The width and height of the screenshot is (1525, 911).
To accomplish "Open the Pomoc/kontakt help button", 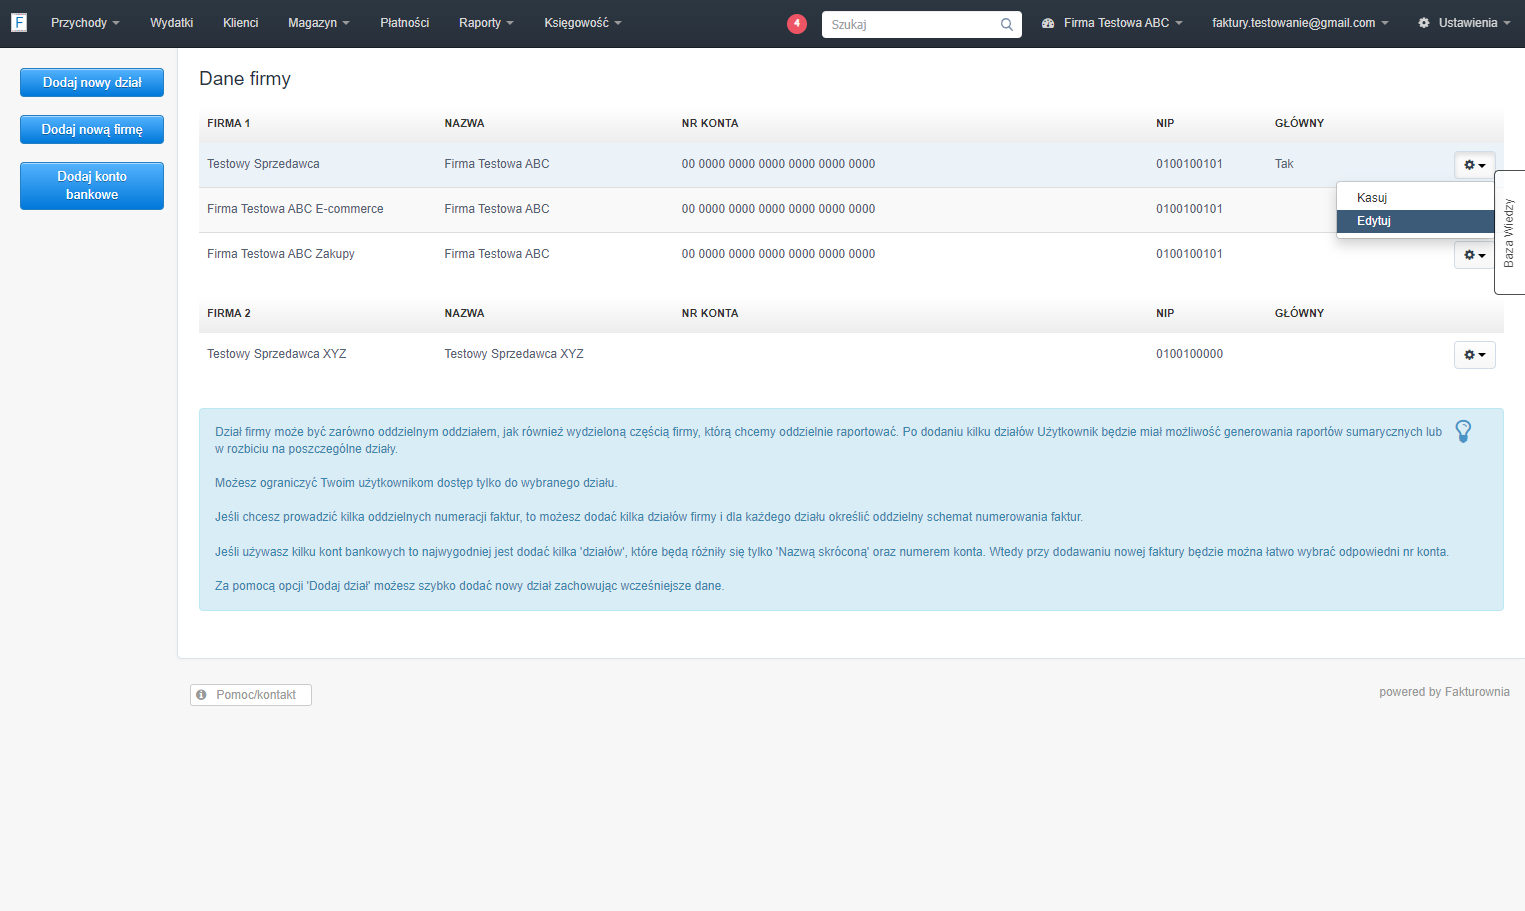I will 251,695.
